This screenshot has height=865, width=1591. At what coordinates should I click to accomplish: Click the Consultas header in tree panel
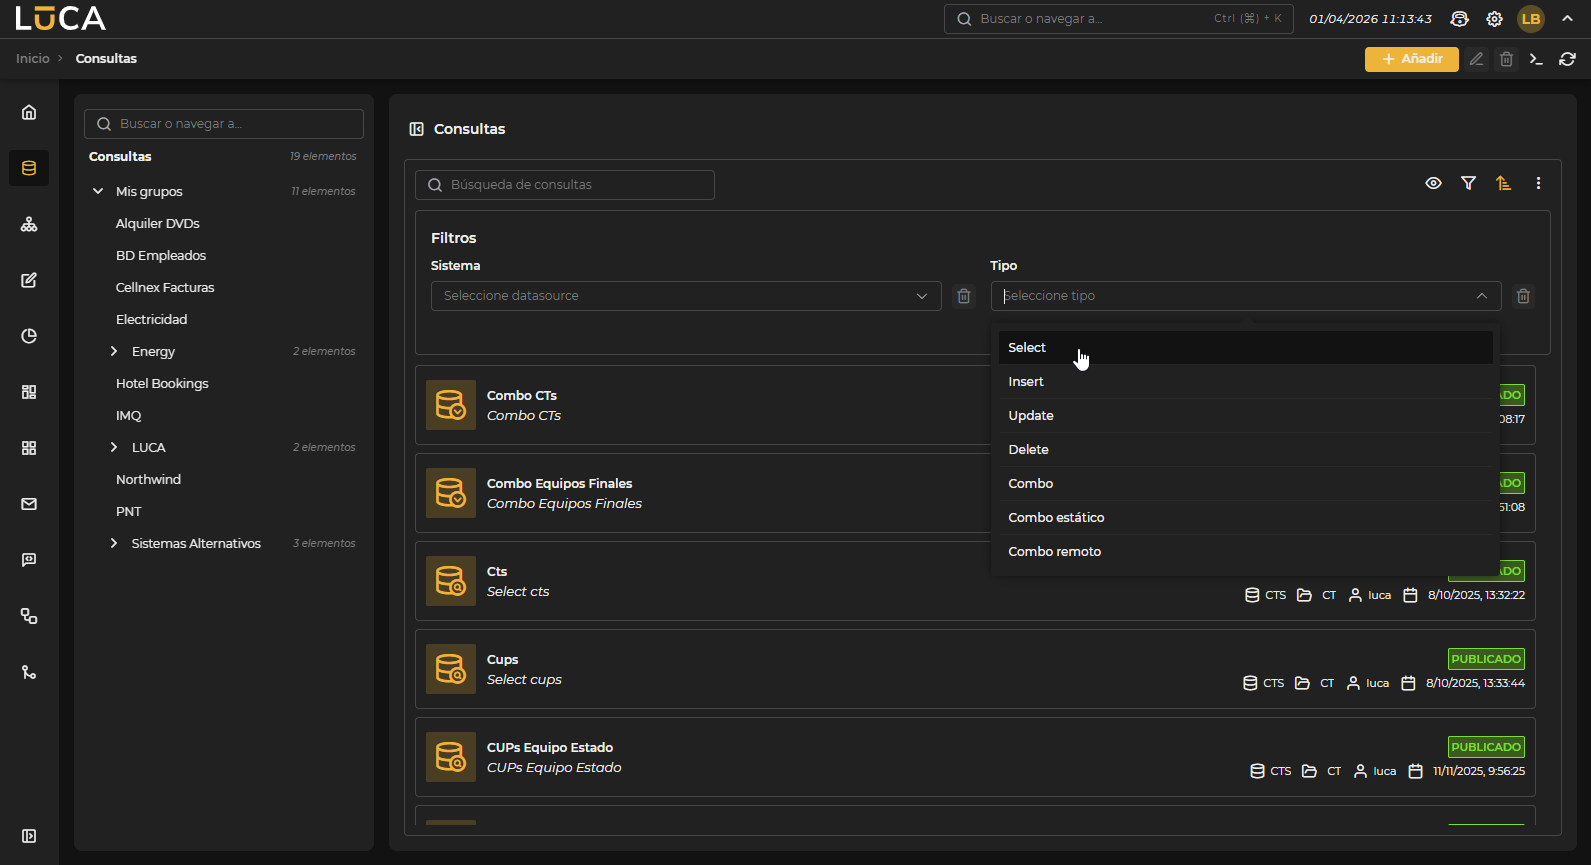pos(120,156)
